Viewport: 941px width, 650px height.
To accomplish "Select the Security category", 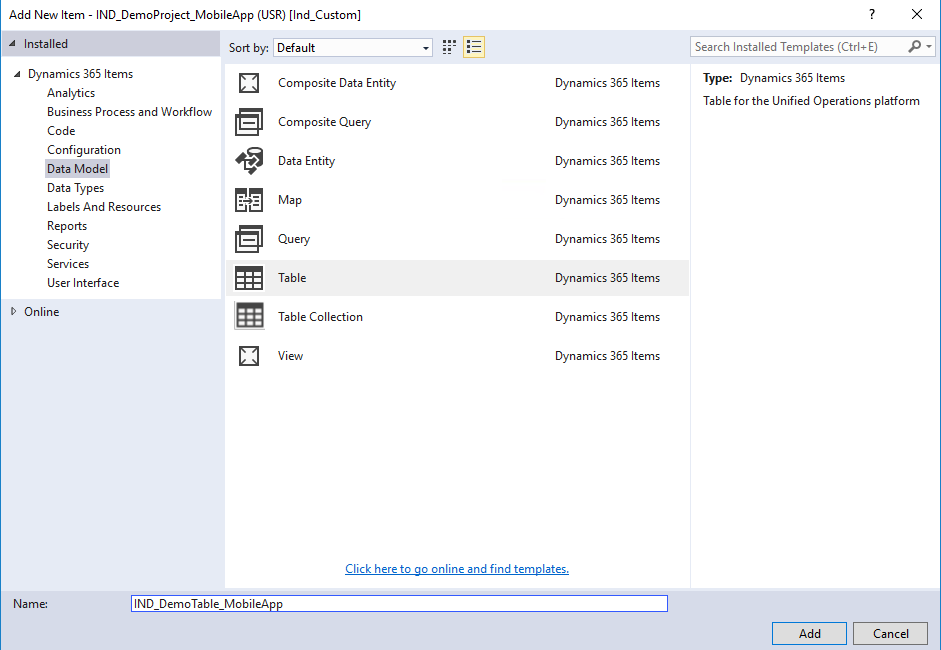I will click(67, 244).
